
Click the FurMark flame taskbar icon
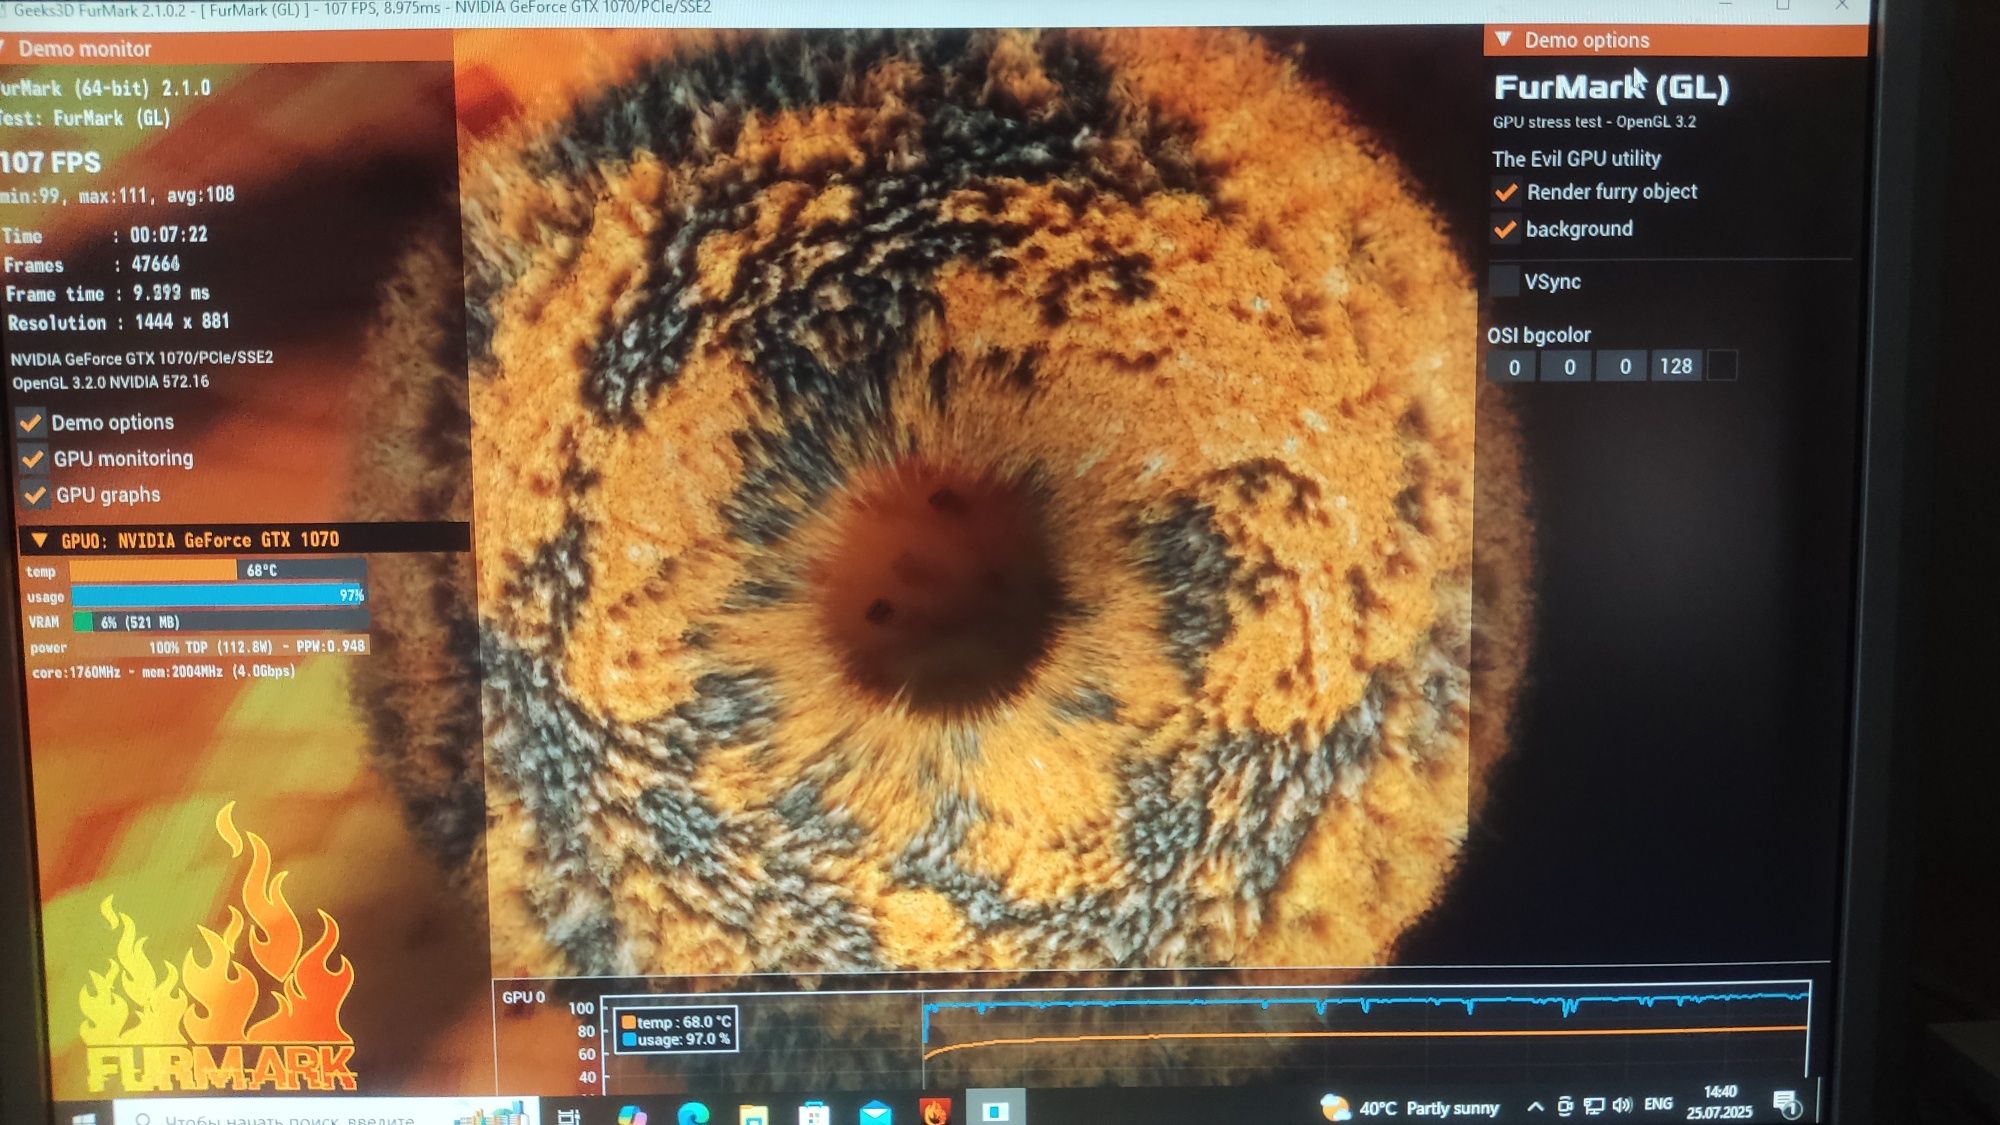click(935, 1111)
